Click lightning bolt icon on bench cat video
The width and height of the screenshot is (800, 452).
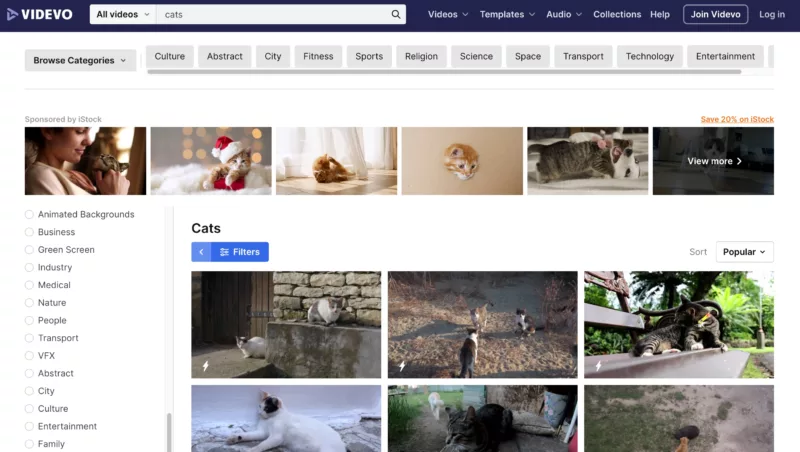(598, 366)
